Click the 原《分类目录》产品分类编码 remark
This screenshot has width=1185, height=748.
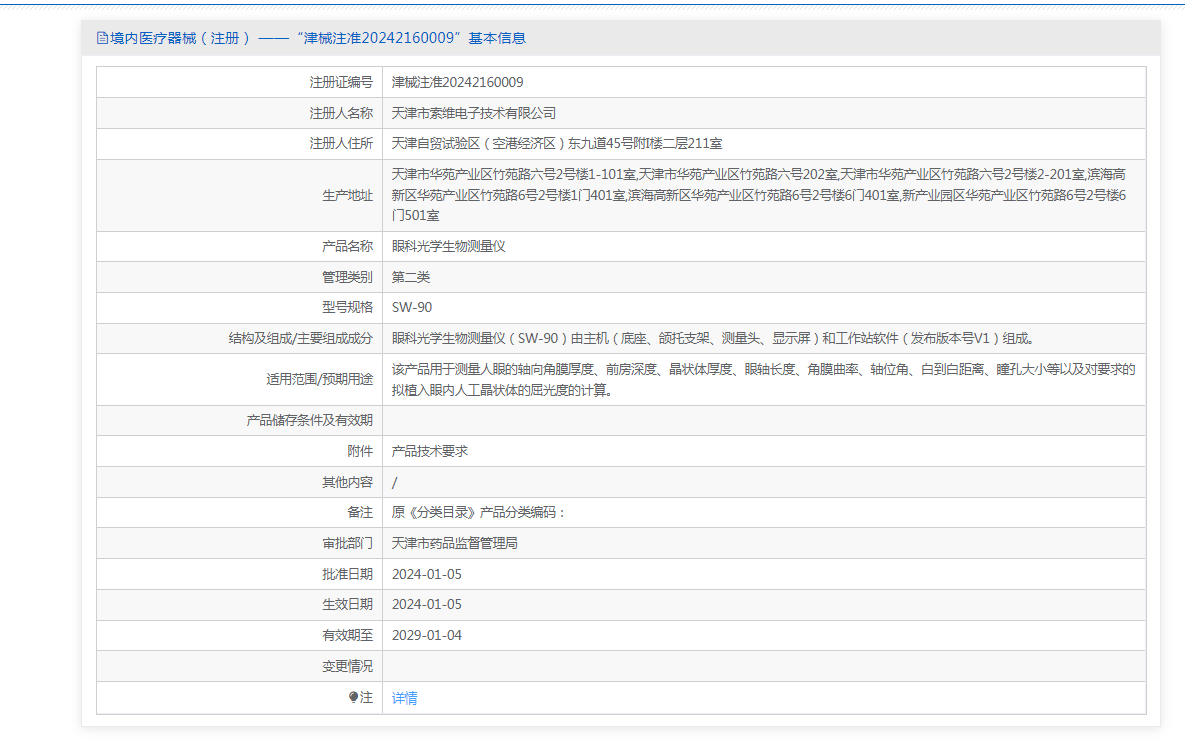479,513
